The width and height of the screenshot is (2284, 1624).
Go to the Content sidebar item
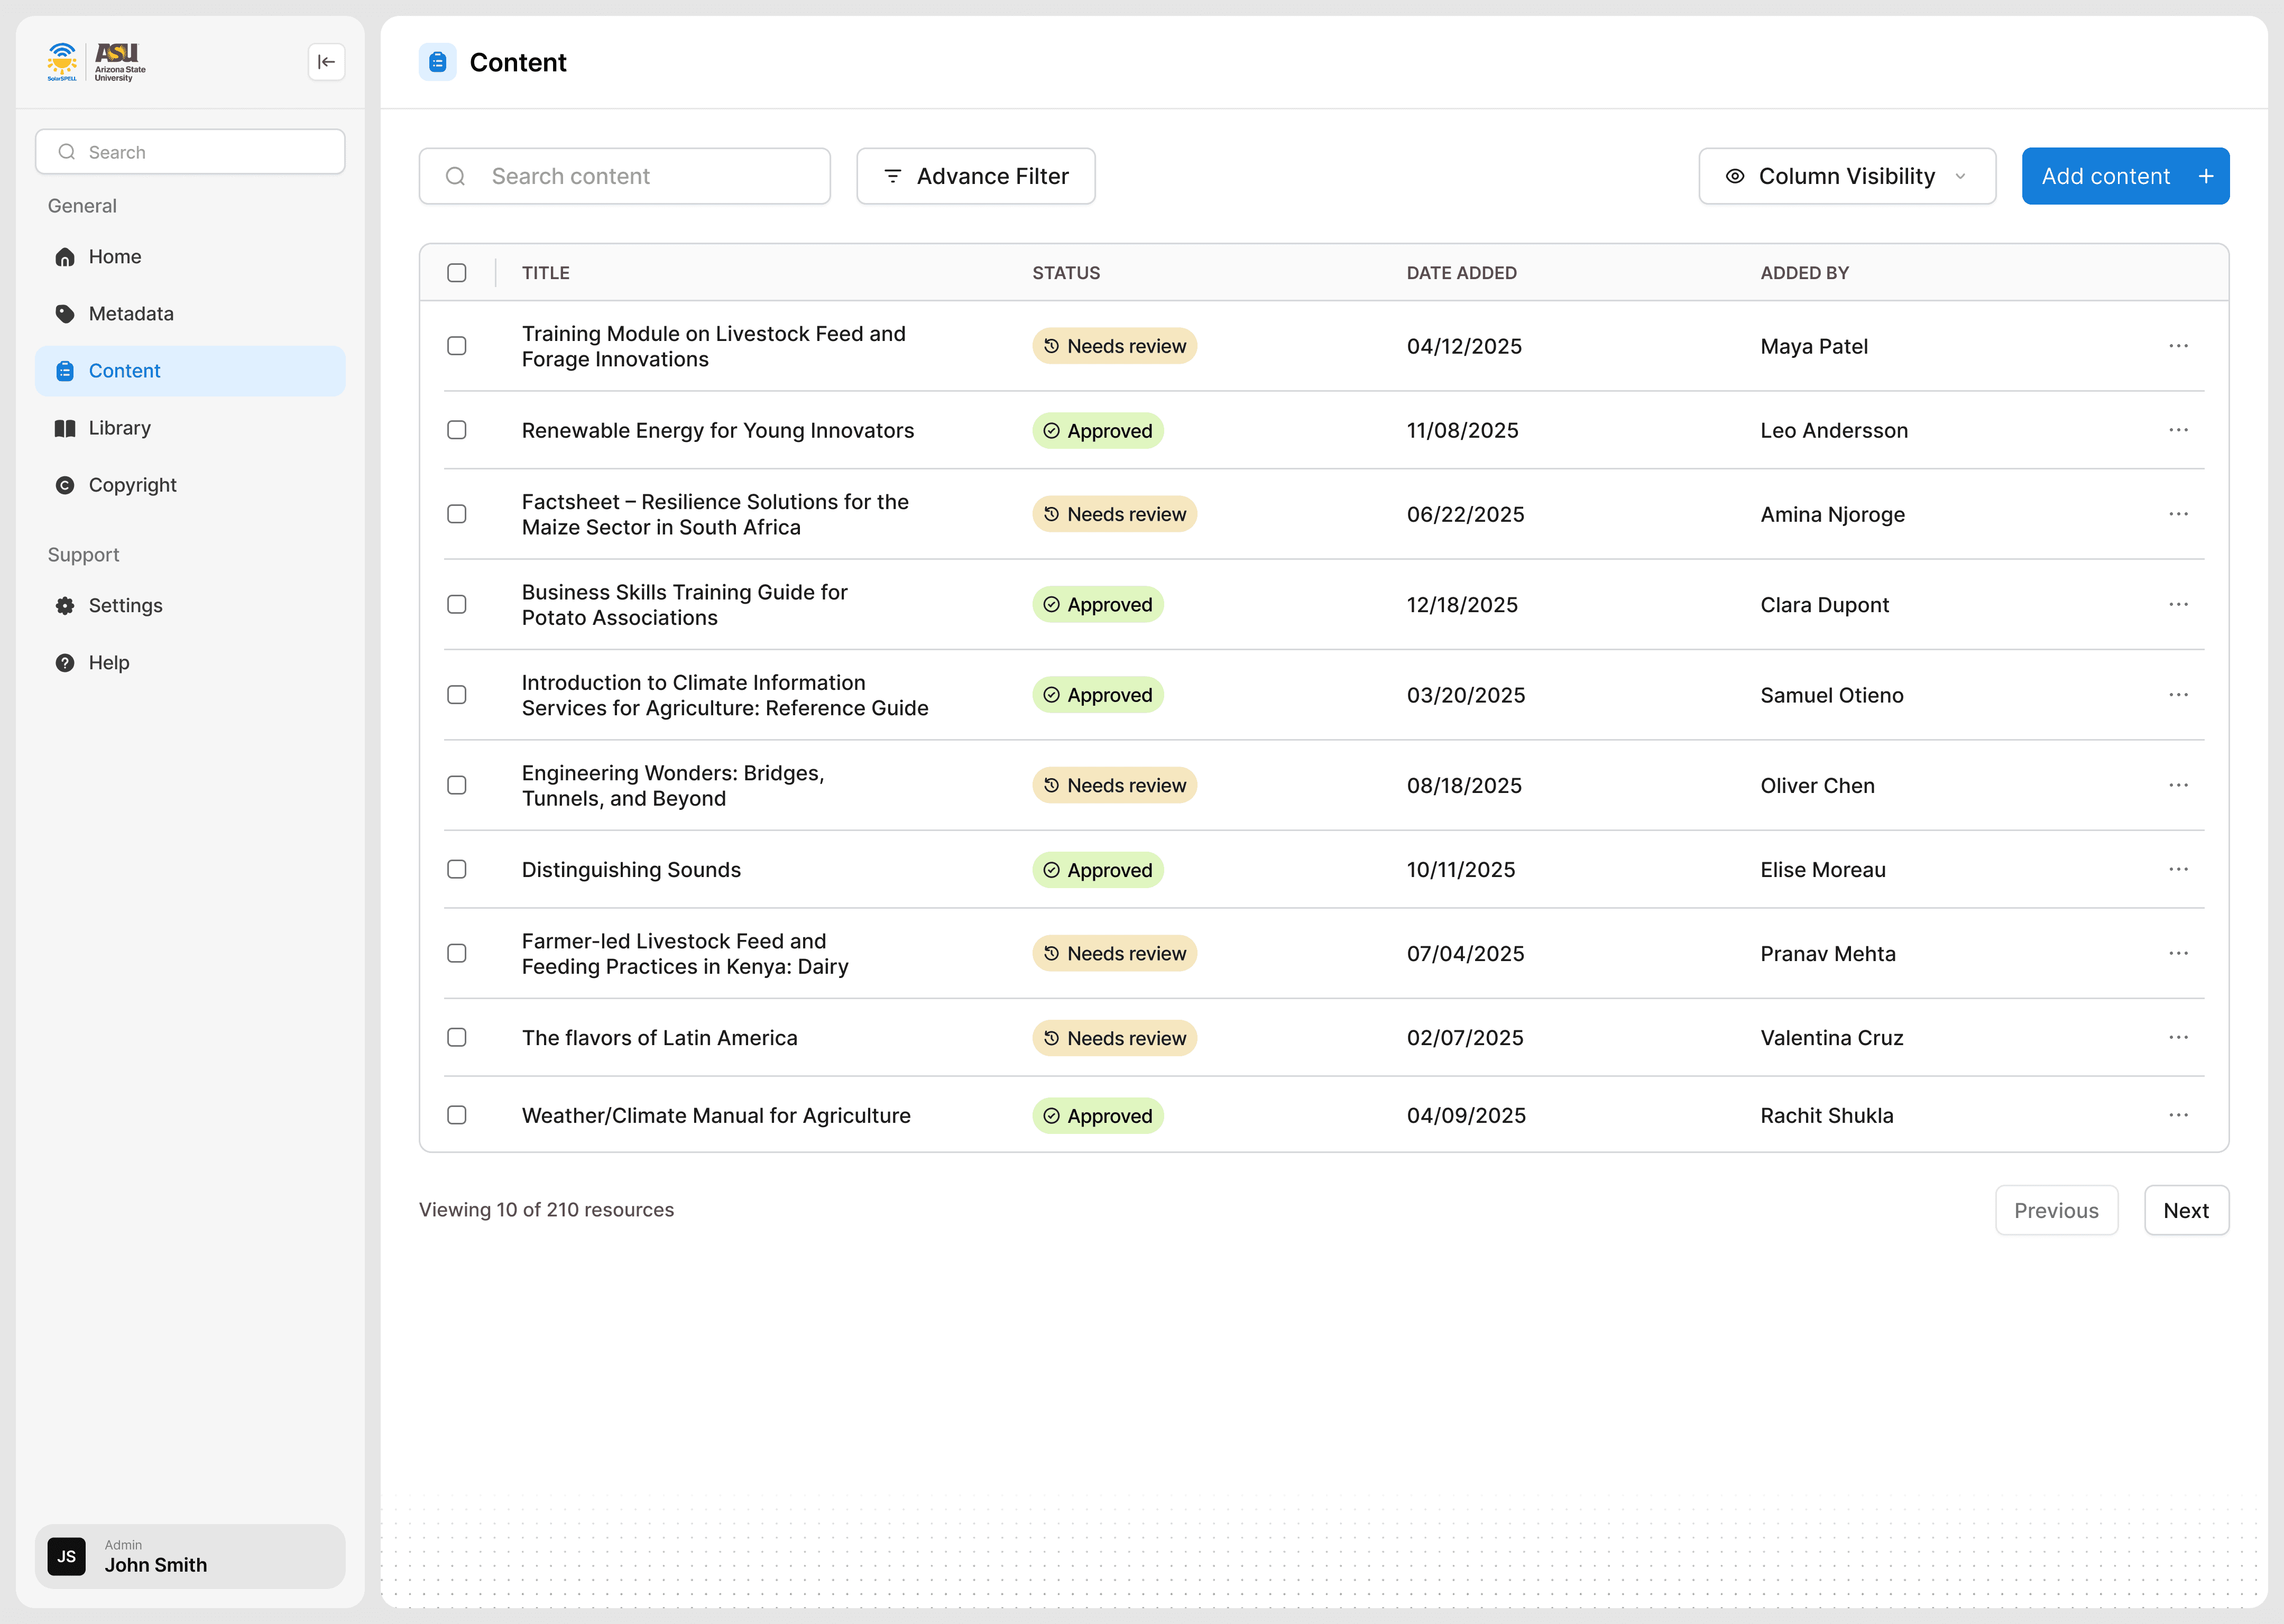click(x=190, y=371)
